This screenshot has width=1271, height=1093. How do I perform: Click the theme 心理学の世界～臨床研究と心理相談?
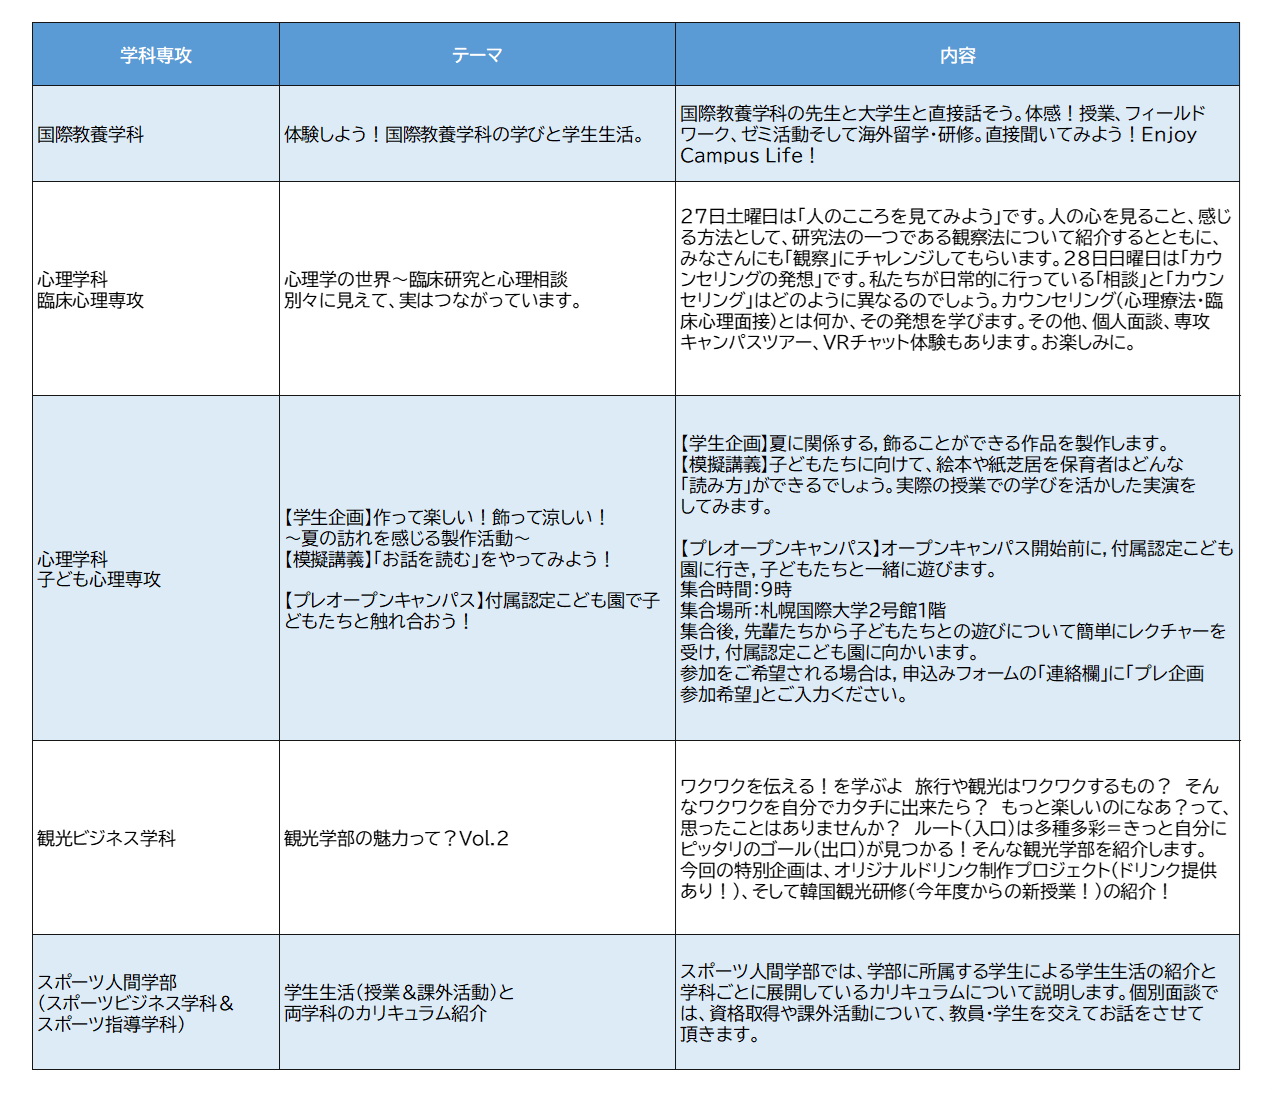click(x=477, y=289)
